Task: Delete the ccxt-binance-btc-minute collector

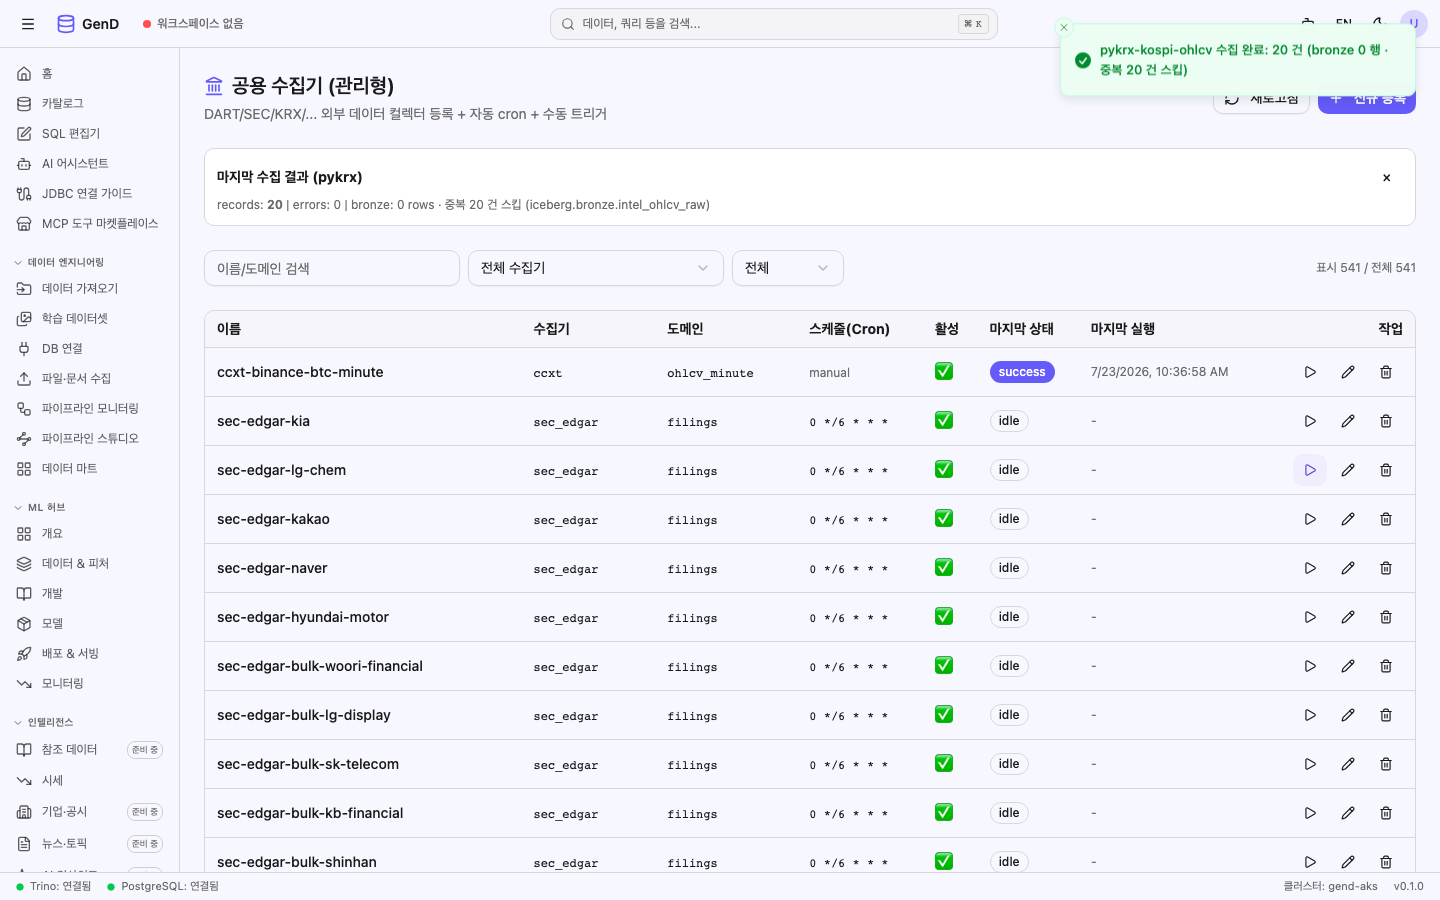Action: (1386, 372)
